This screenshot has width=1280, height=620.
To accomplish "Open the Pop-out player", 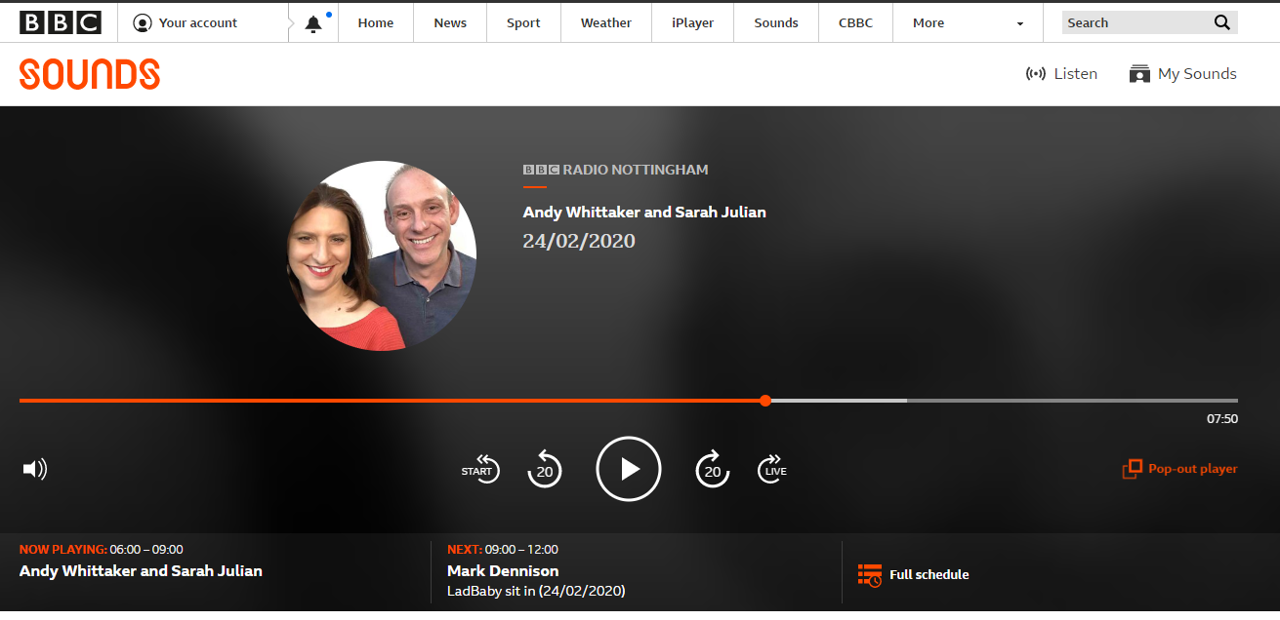I will pyautogui.click(x=1180, y=469).
